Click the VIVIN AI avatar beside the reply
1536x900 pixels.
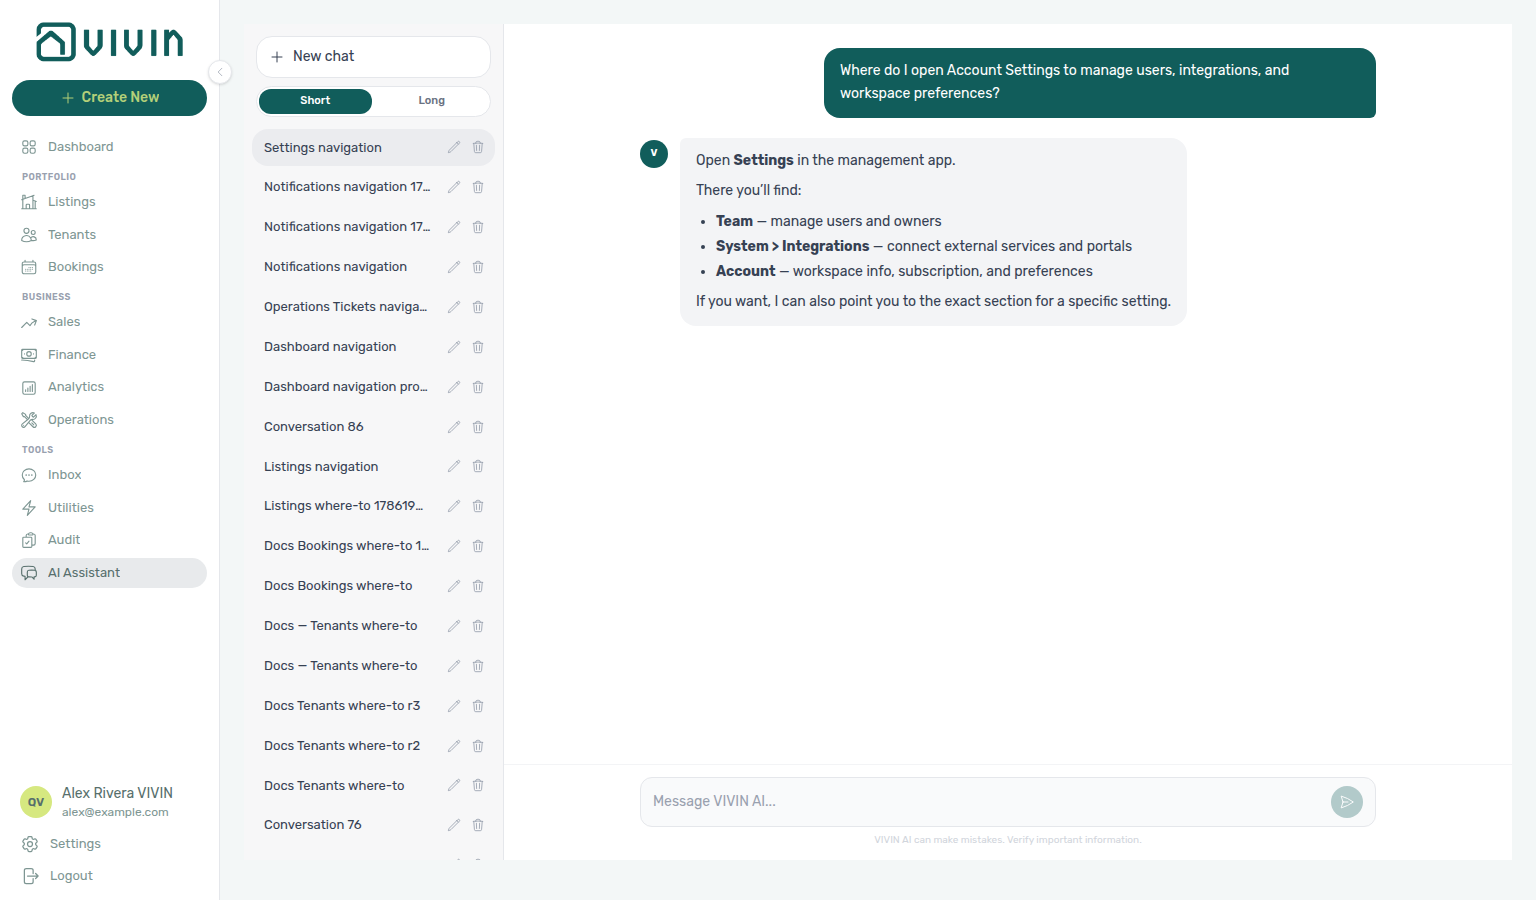tap(654, 154)
